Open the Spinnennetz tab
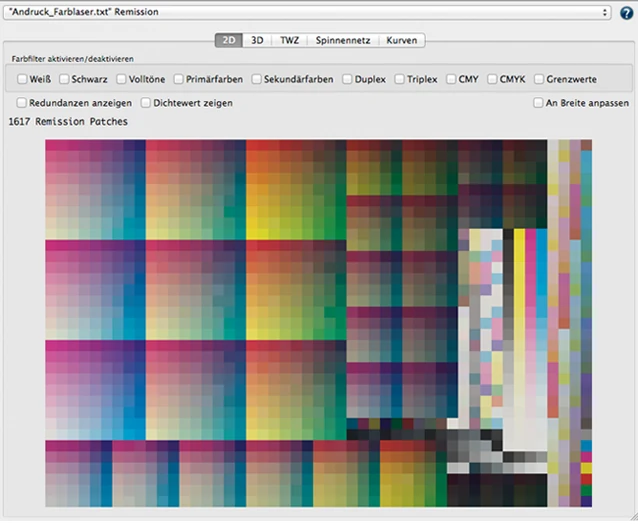The height and width of the screenshot is (527, 638). tap(342, 41)
